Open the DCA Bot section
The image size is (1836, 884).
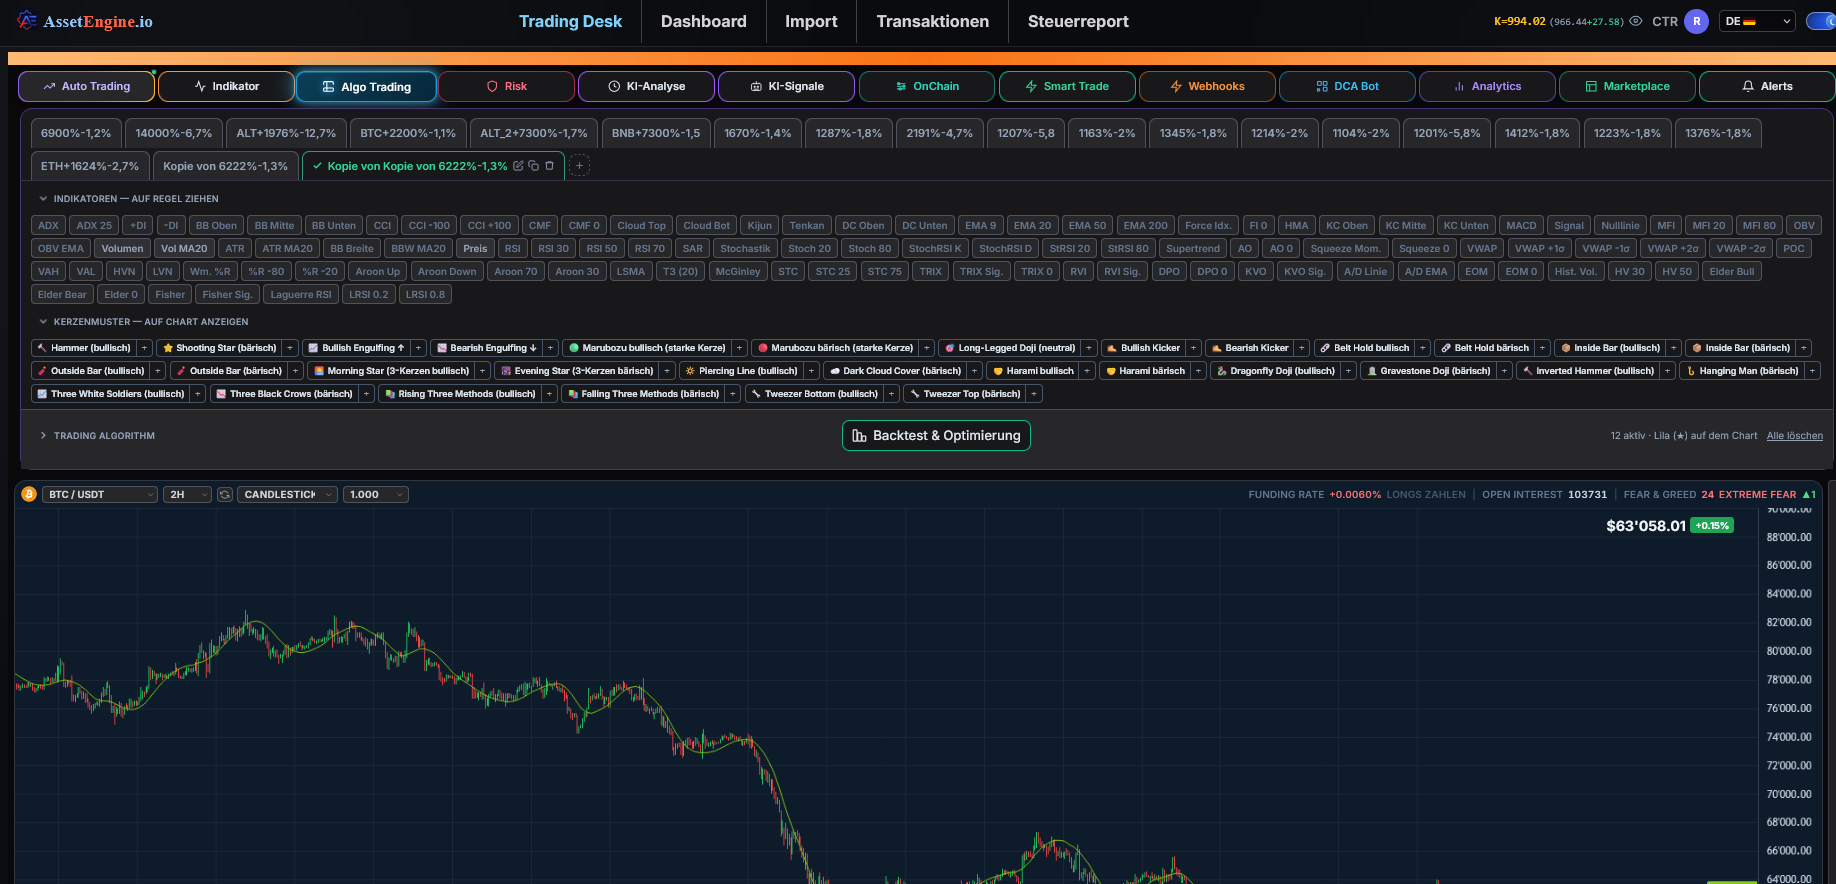pos(1346,86)
